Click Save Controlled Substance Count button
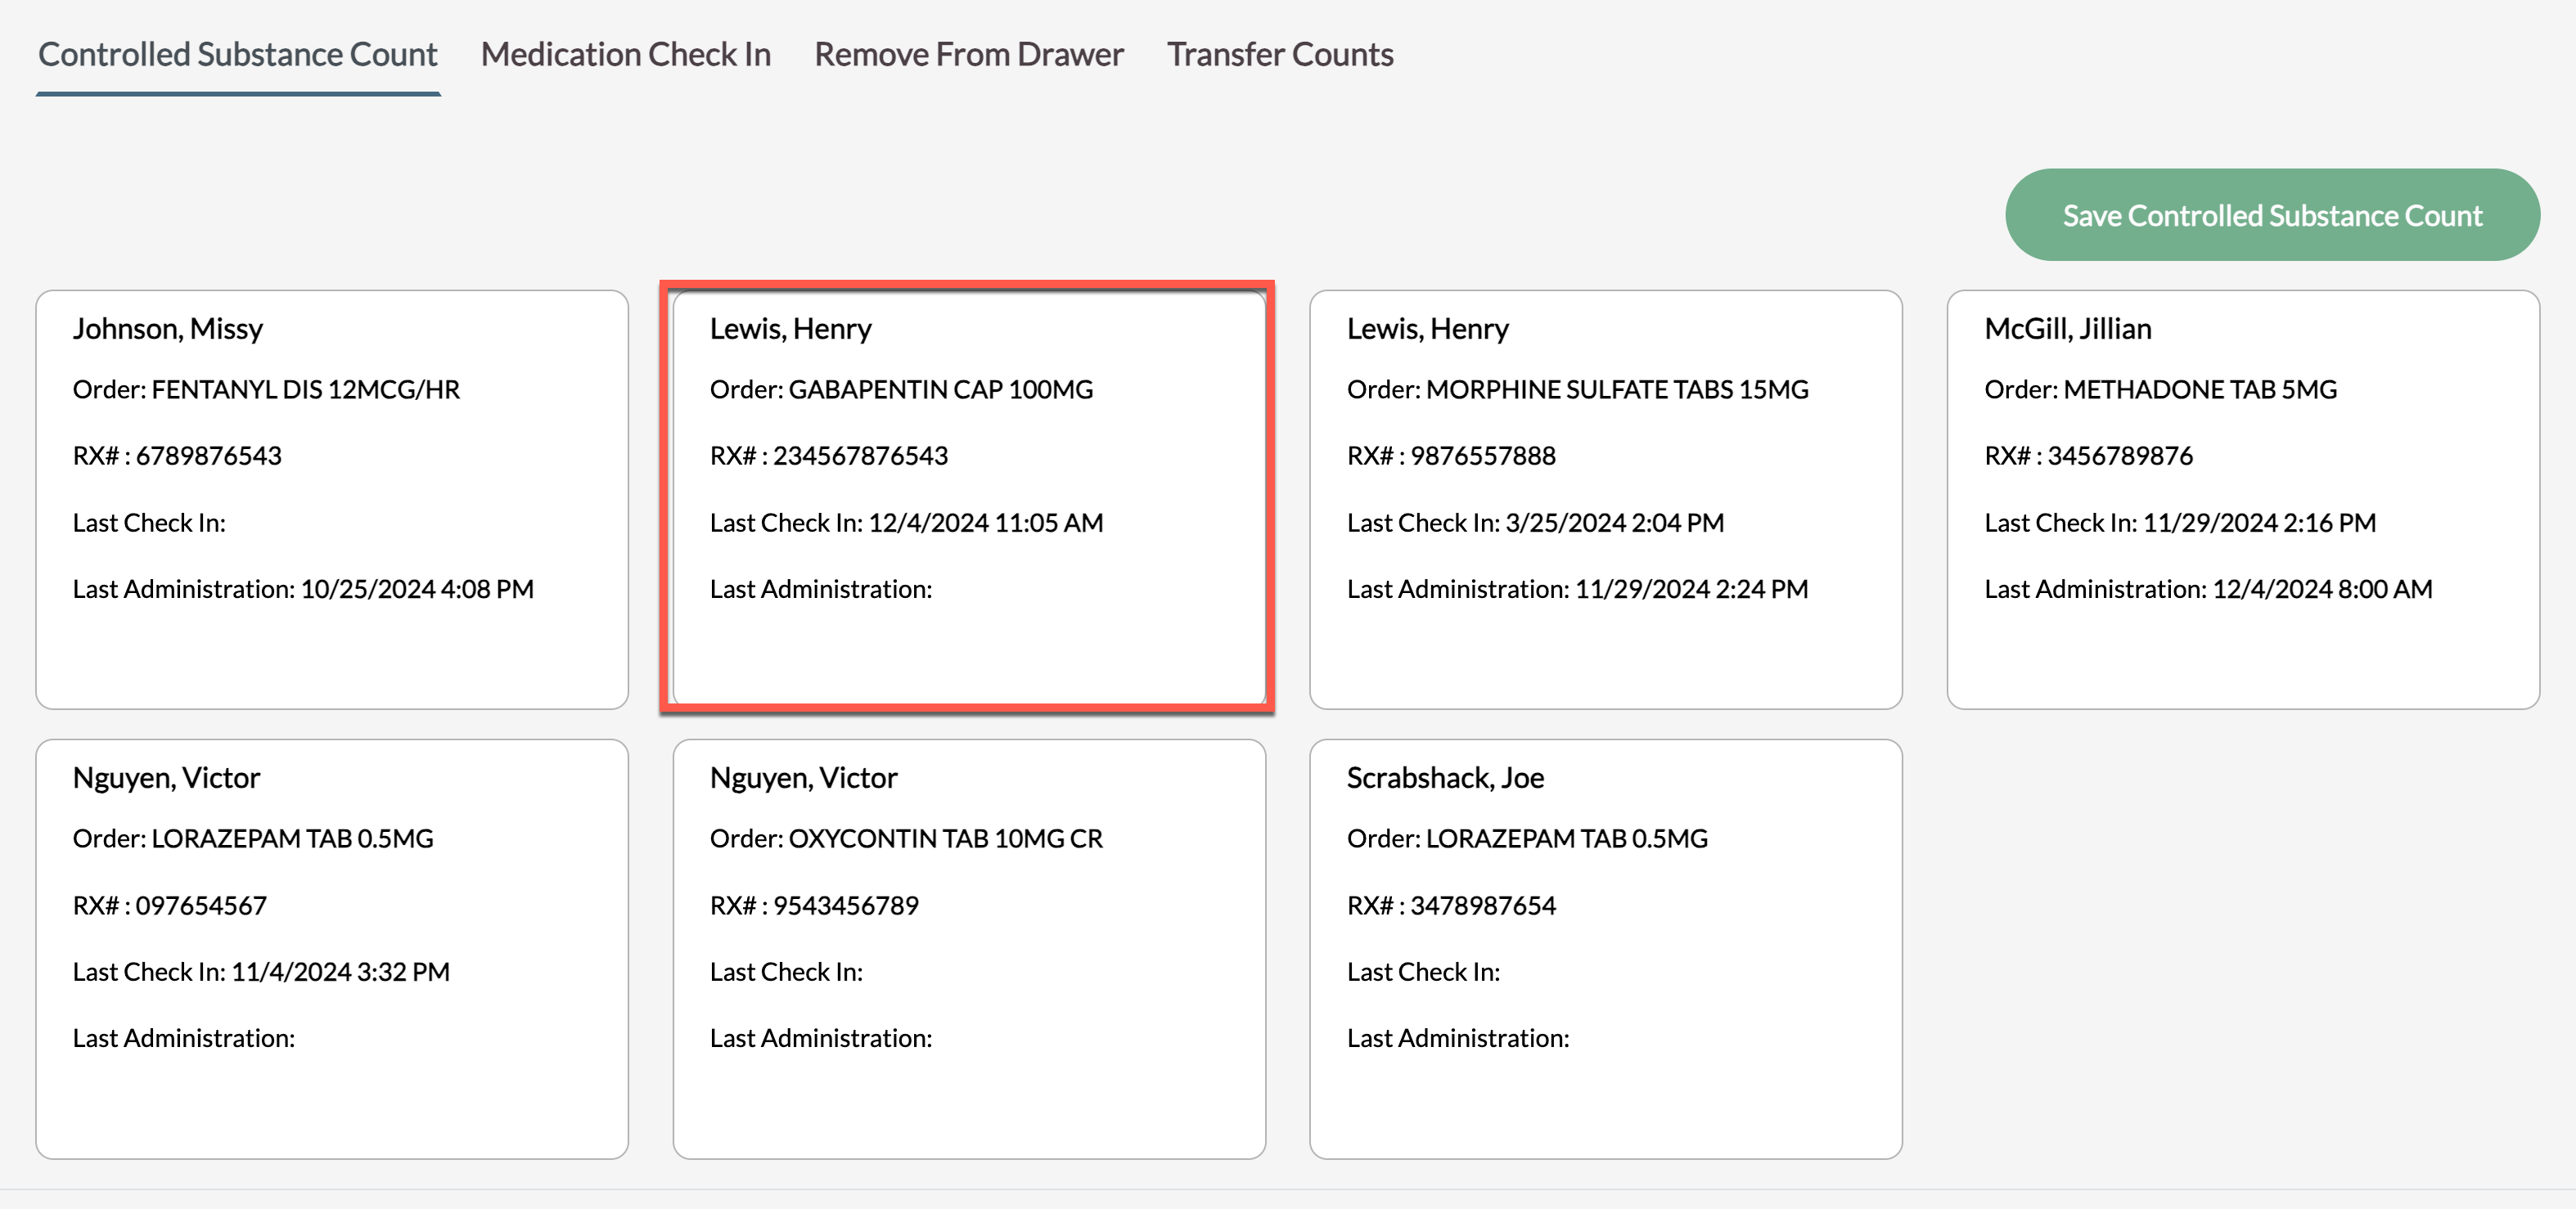Screen dimensions: 2576x1209 coord(2271,215)
